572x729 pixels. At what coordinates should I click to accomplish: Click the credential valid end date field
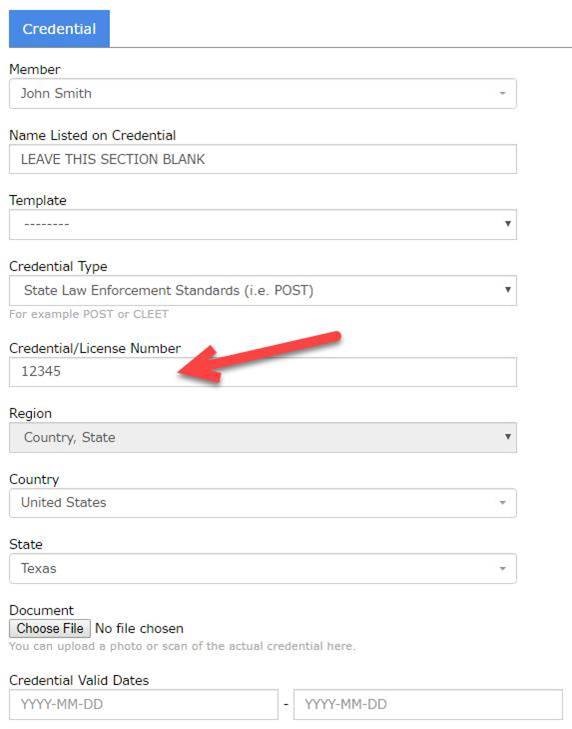pos(428,704)
